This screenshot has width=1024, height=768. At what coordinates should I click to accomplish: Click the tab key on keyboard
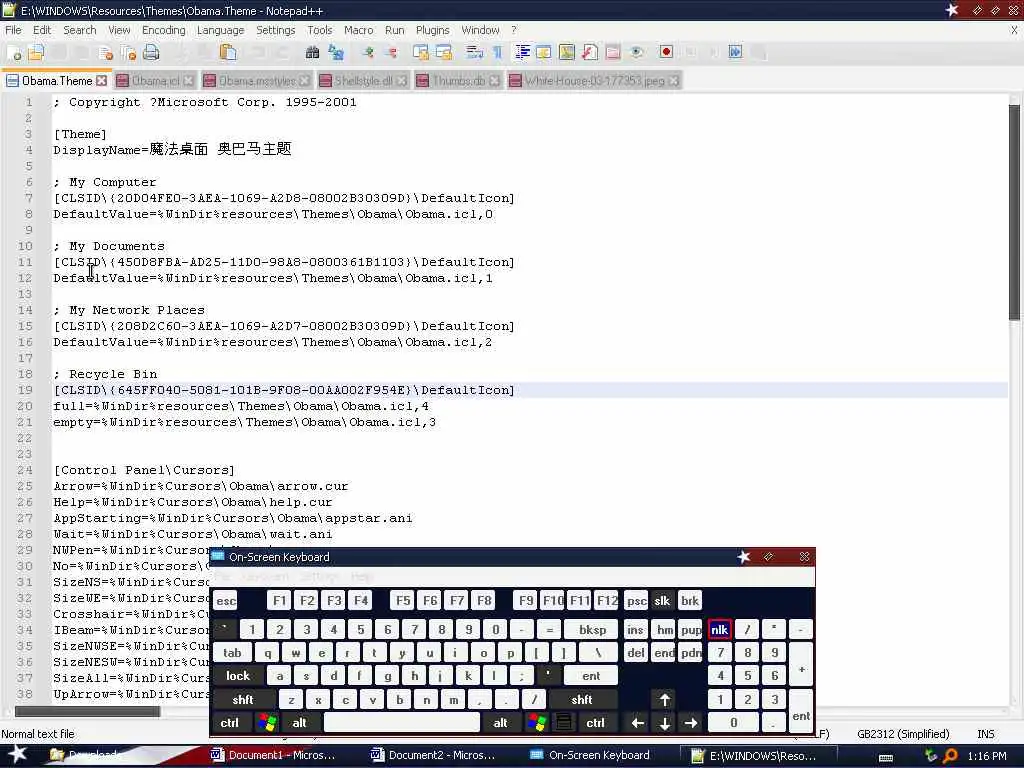point(232,652)
